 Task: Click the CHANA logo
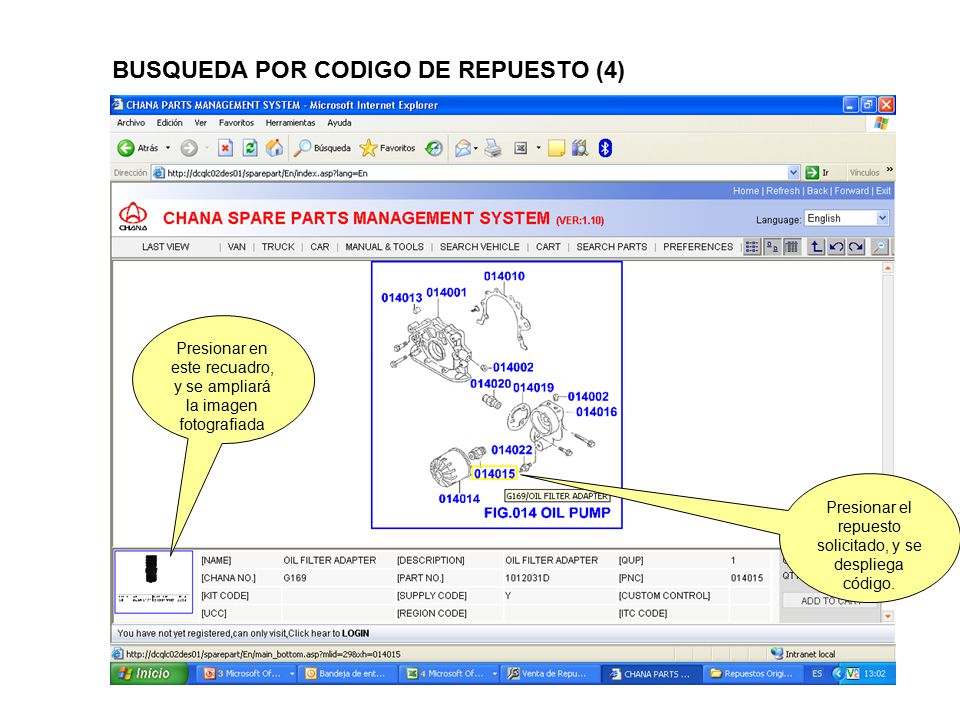point(133,217)
